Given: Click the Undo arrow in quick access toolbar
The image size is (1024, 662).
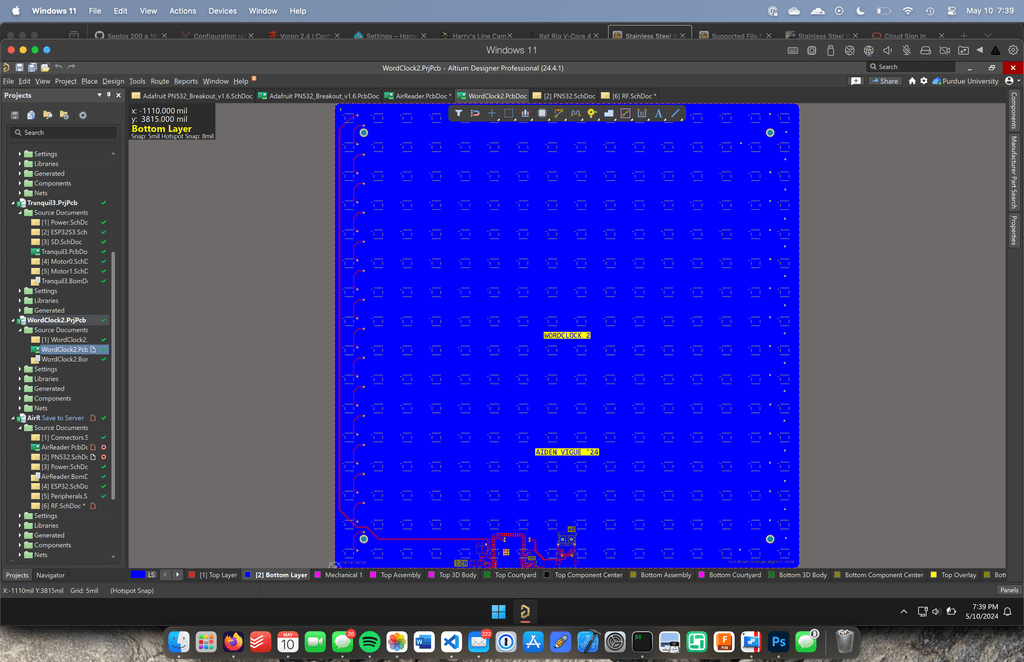Looking at the screenshot, I should (x=59, y=67).
